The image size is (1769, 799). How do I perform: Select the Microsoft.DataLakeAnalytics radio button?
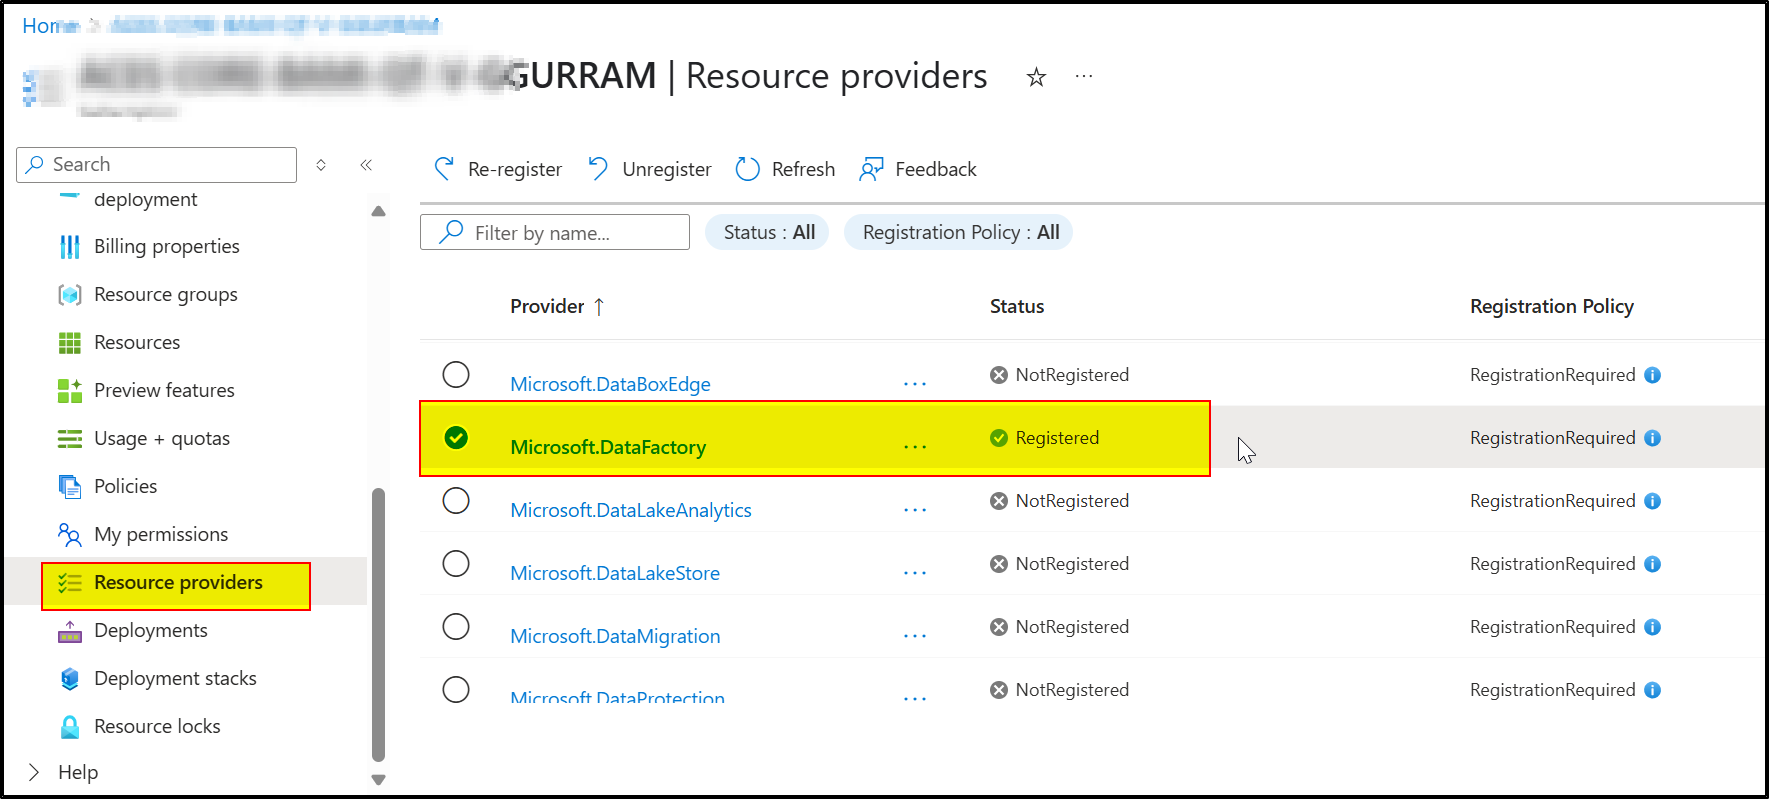tap(456, 500)
